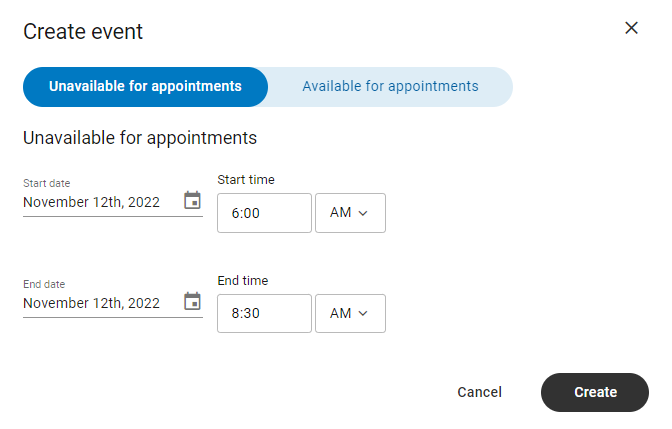
Task: Close the Create event dialog
Action: click(631, 28)
